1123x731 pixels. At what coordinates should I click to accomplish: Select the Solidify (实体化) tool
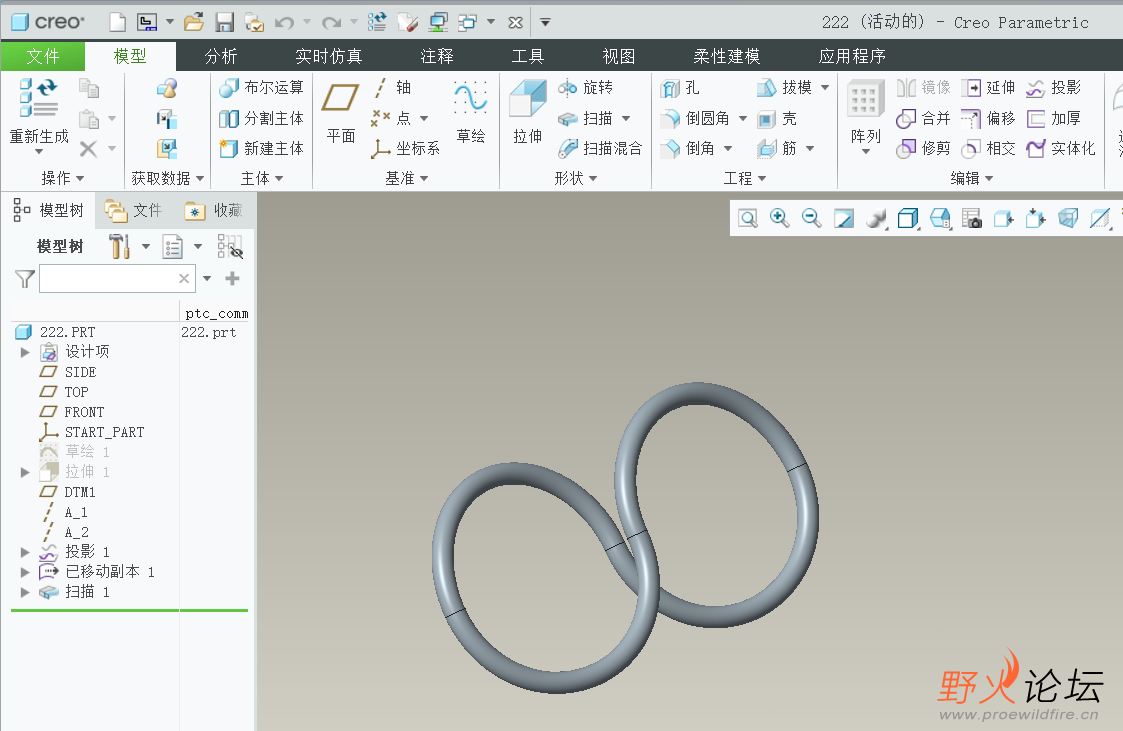coord(1061,148)
